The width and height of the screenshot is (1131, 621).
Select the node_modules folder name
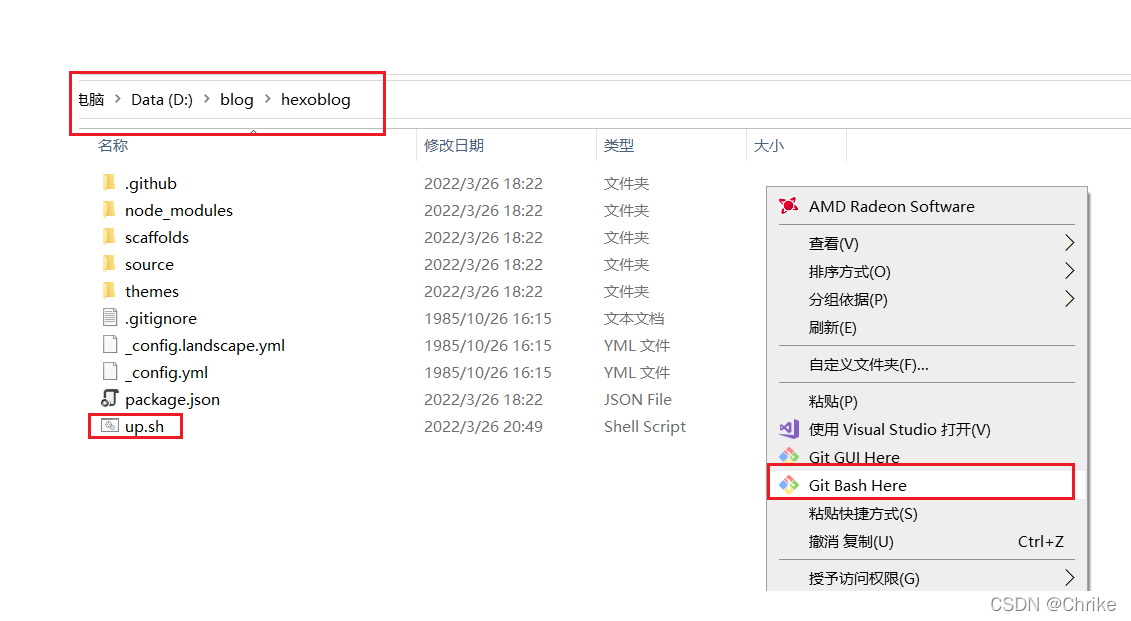click(x=179, y=211)
